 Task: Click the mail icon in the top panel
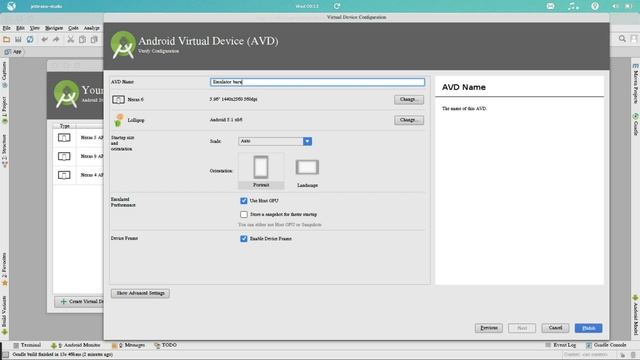[550, 6]
